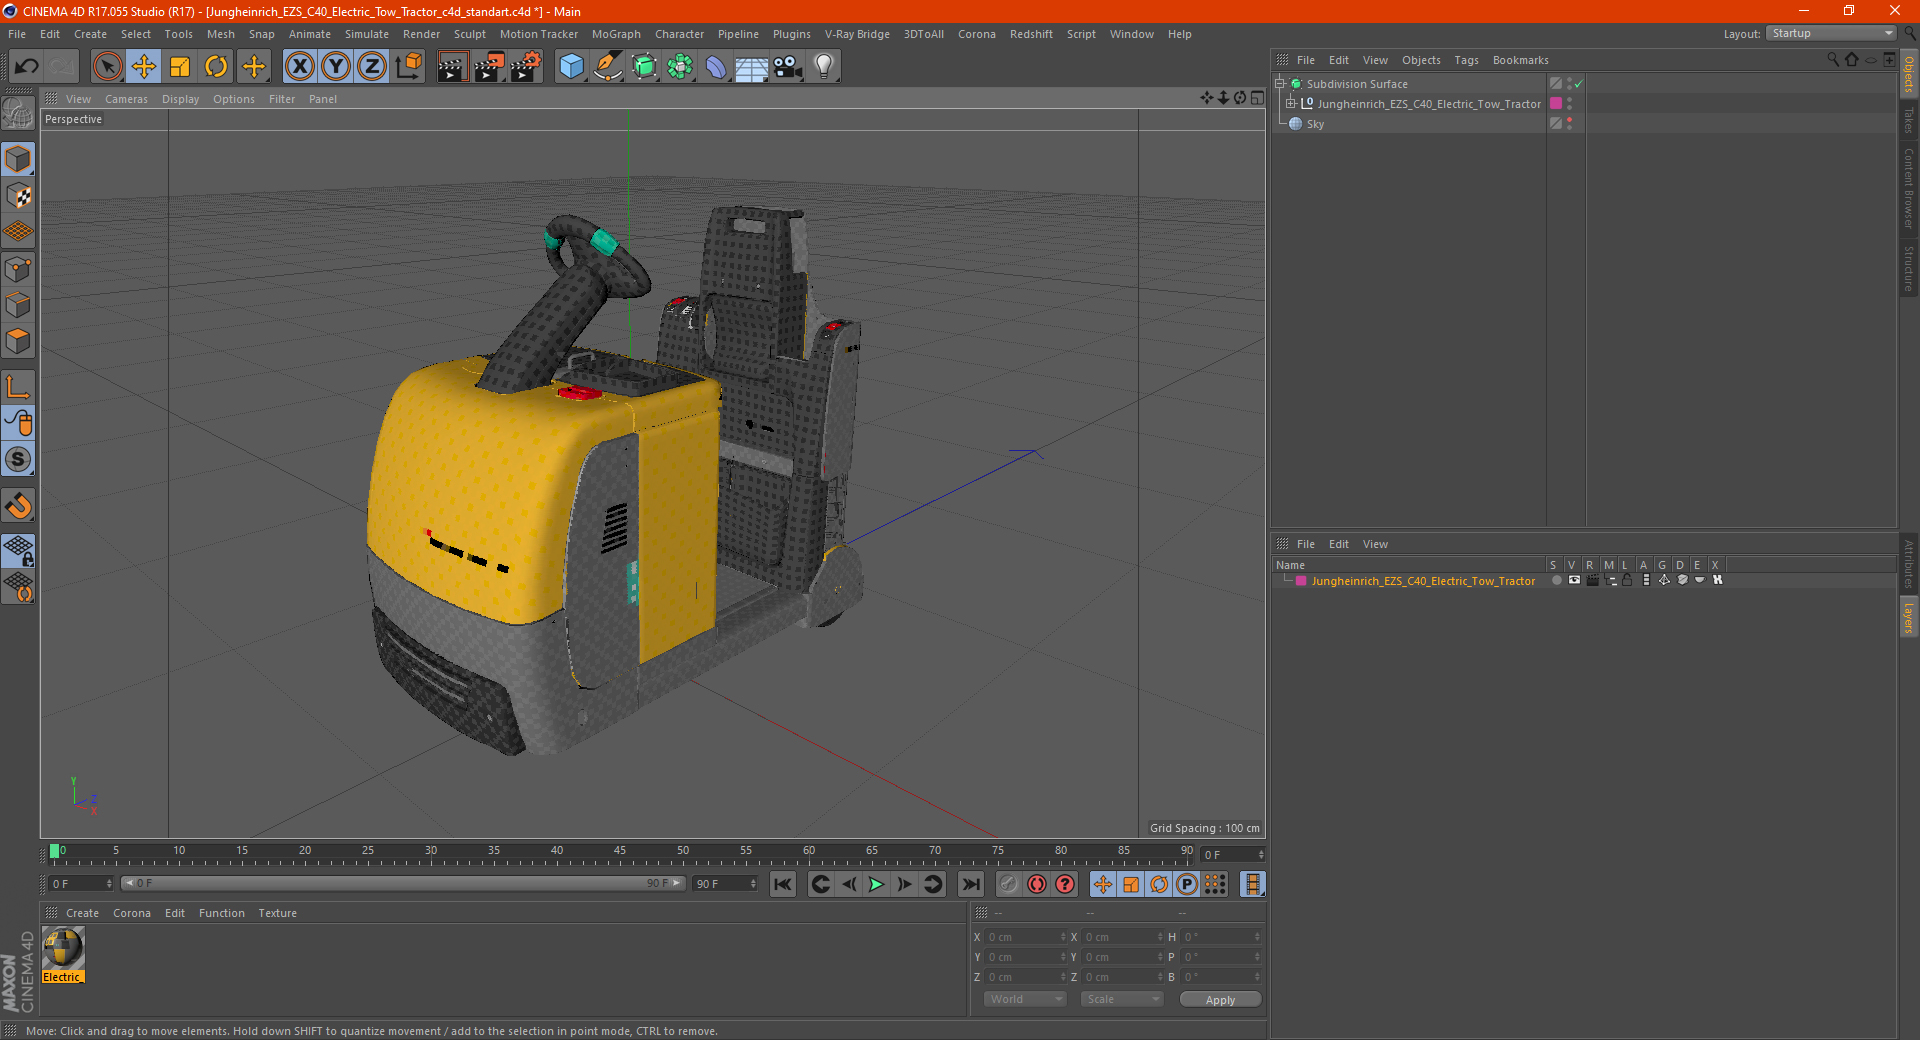Toggle layer Solo dot

[x=1556, y=580]
